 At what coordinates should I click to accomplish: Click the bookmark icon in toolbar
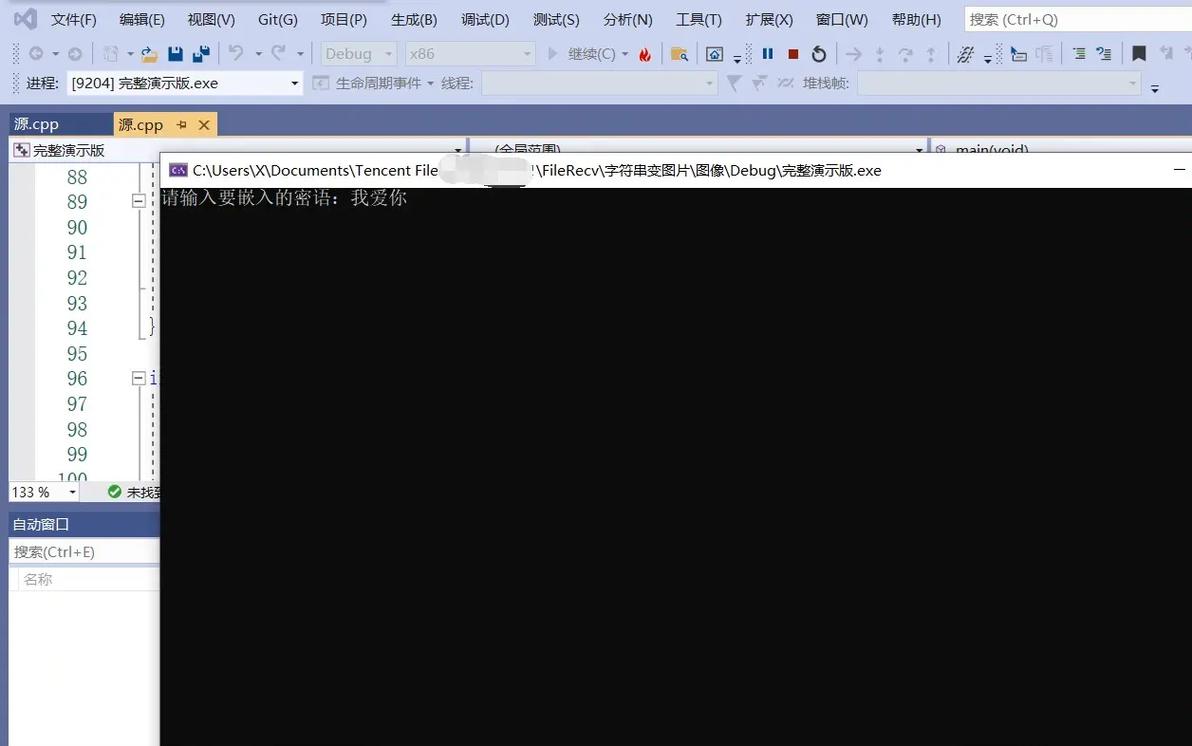(1139, 53)
